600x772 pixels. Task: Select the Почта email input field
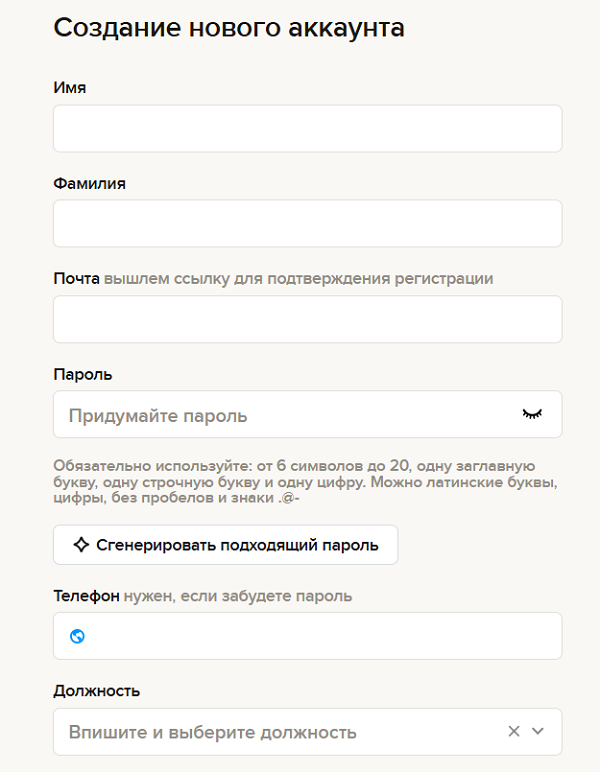pos(307,319)
